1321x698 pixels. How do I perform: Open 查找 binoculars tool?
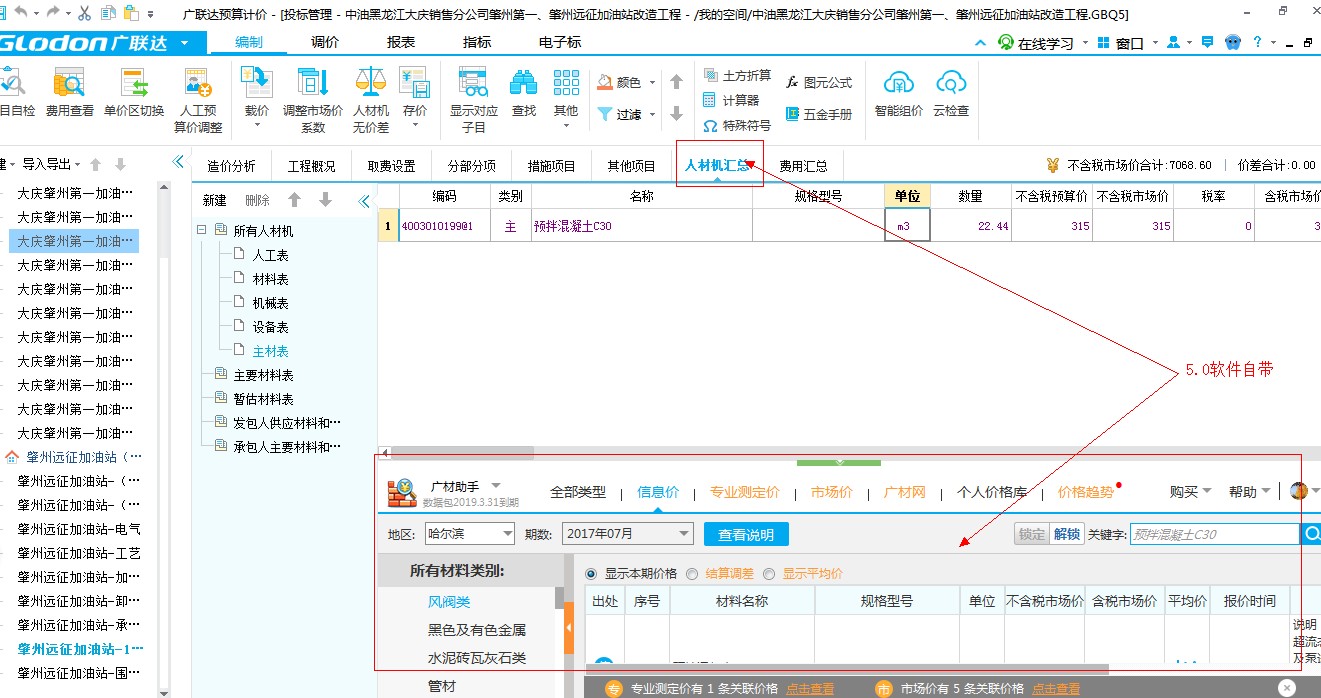click(x=524, y=93)
